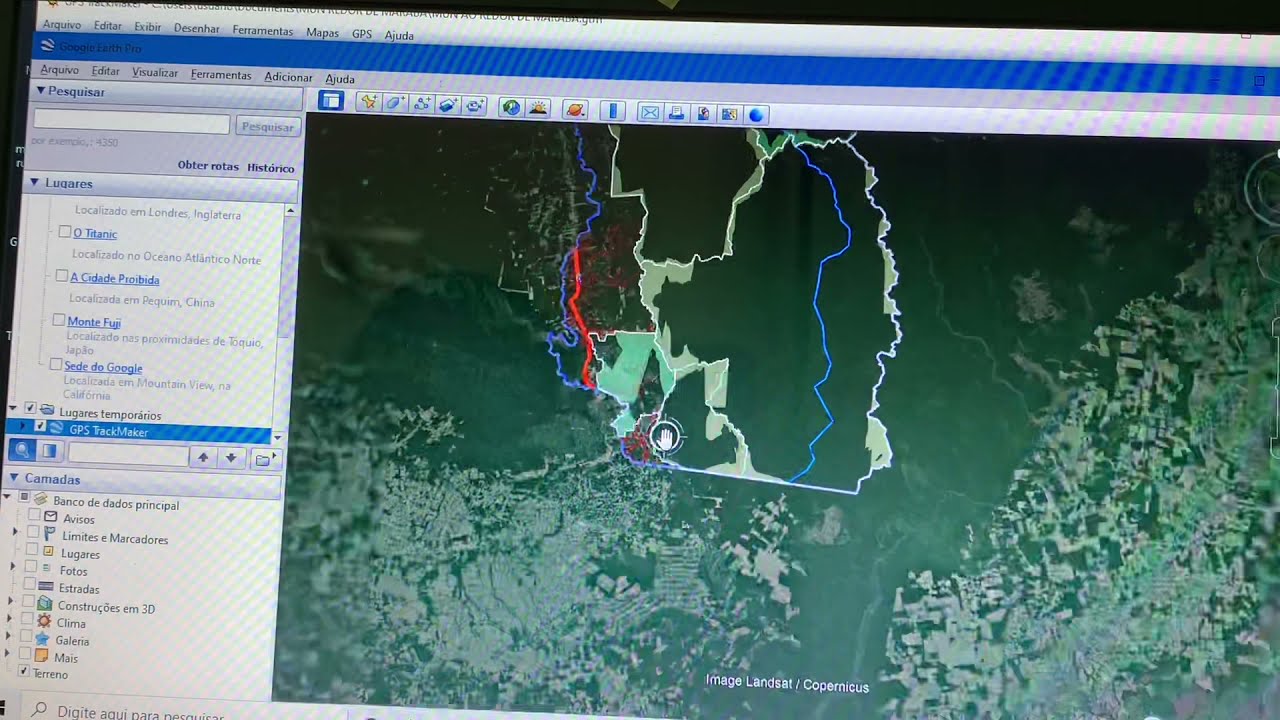
Task: Collapse the Lugares temporários tree node
Action: point(14,409)
